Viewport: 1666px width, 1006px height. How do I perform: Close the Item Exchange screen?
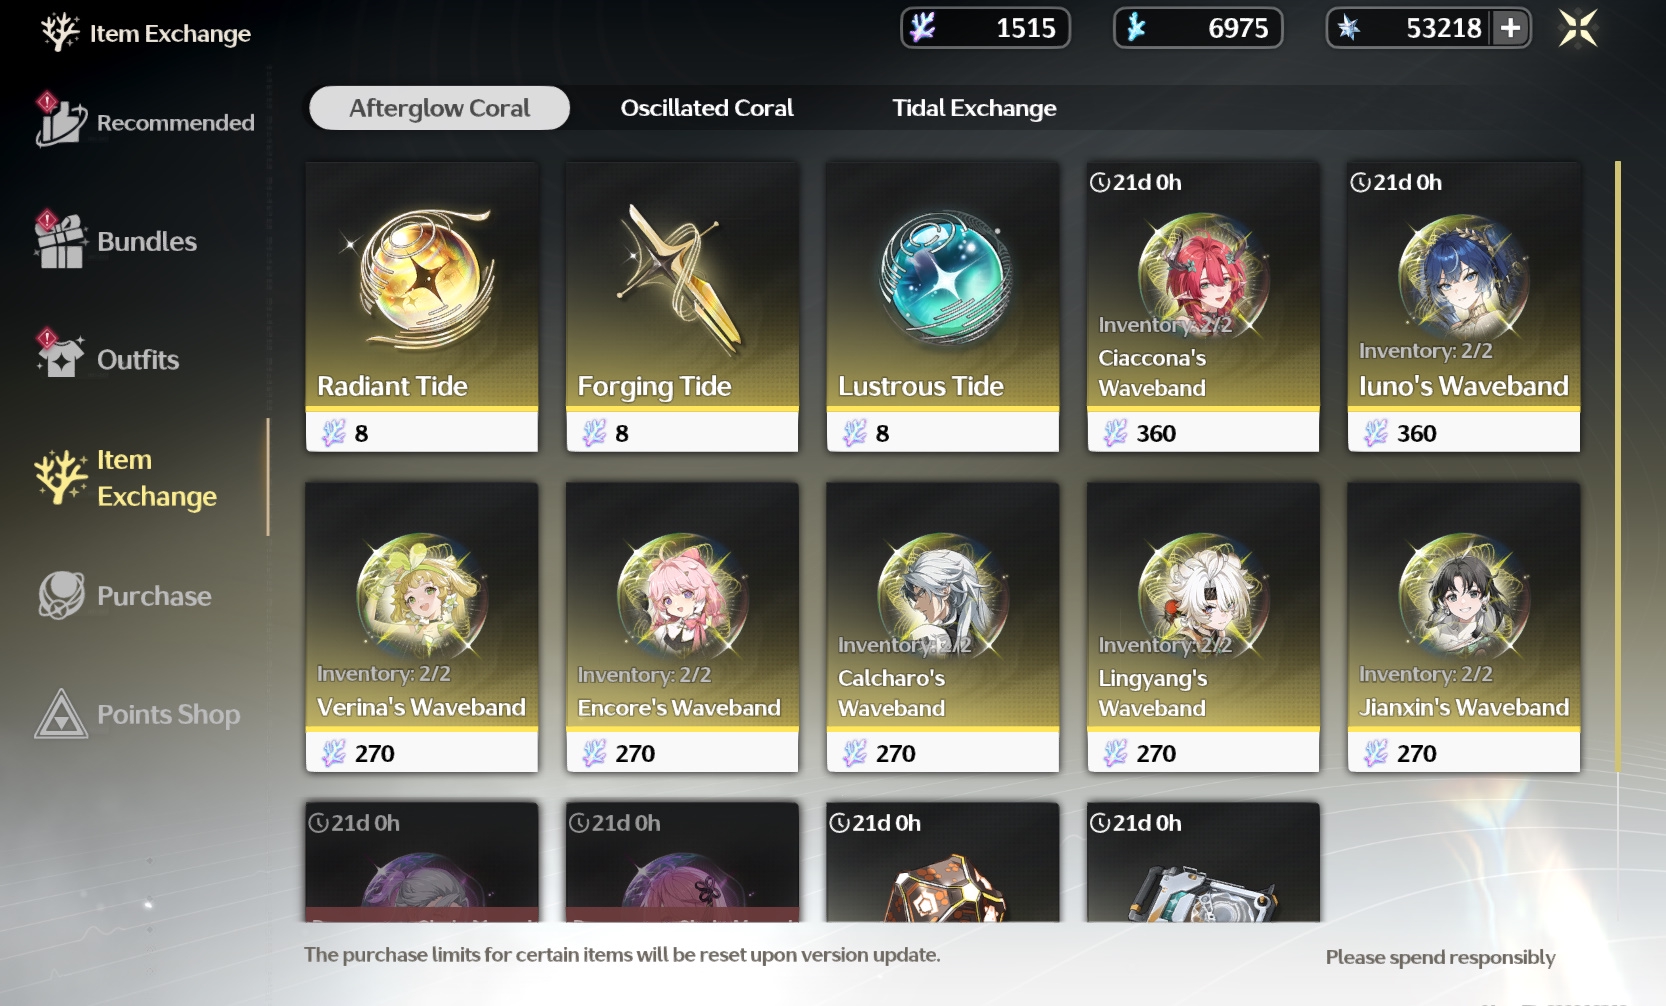click(x=1578, y=28)
